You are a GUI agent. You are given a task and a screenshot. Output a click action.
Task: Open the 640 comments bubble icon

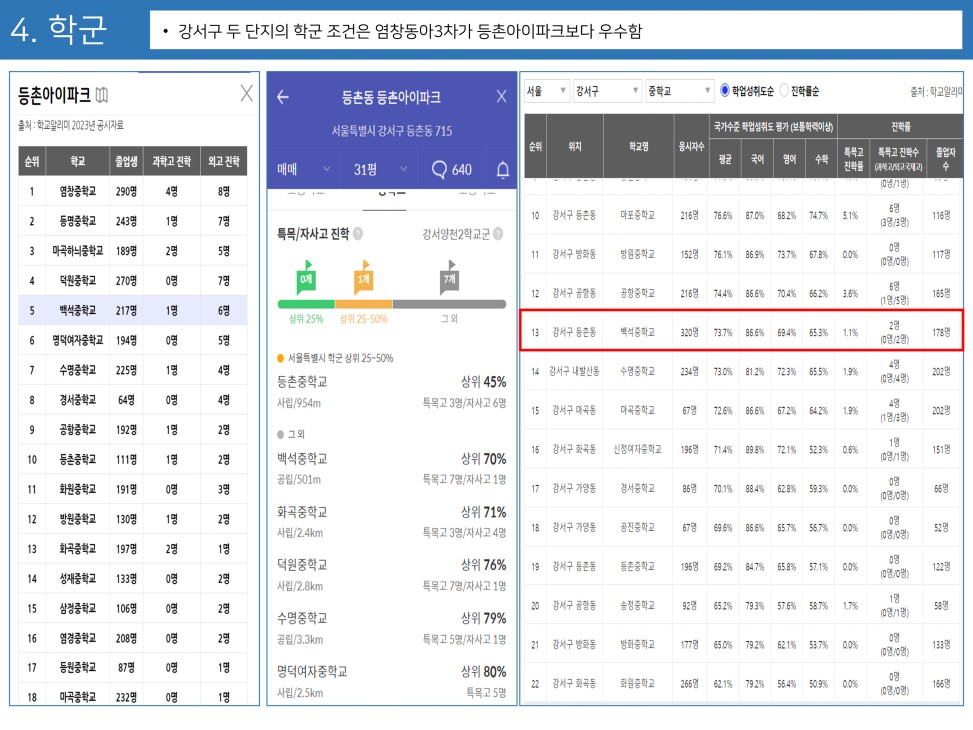[x=439, y=169]
